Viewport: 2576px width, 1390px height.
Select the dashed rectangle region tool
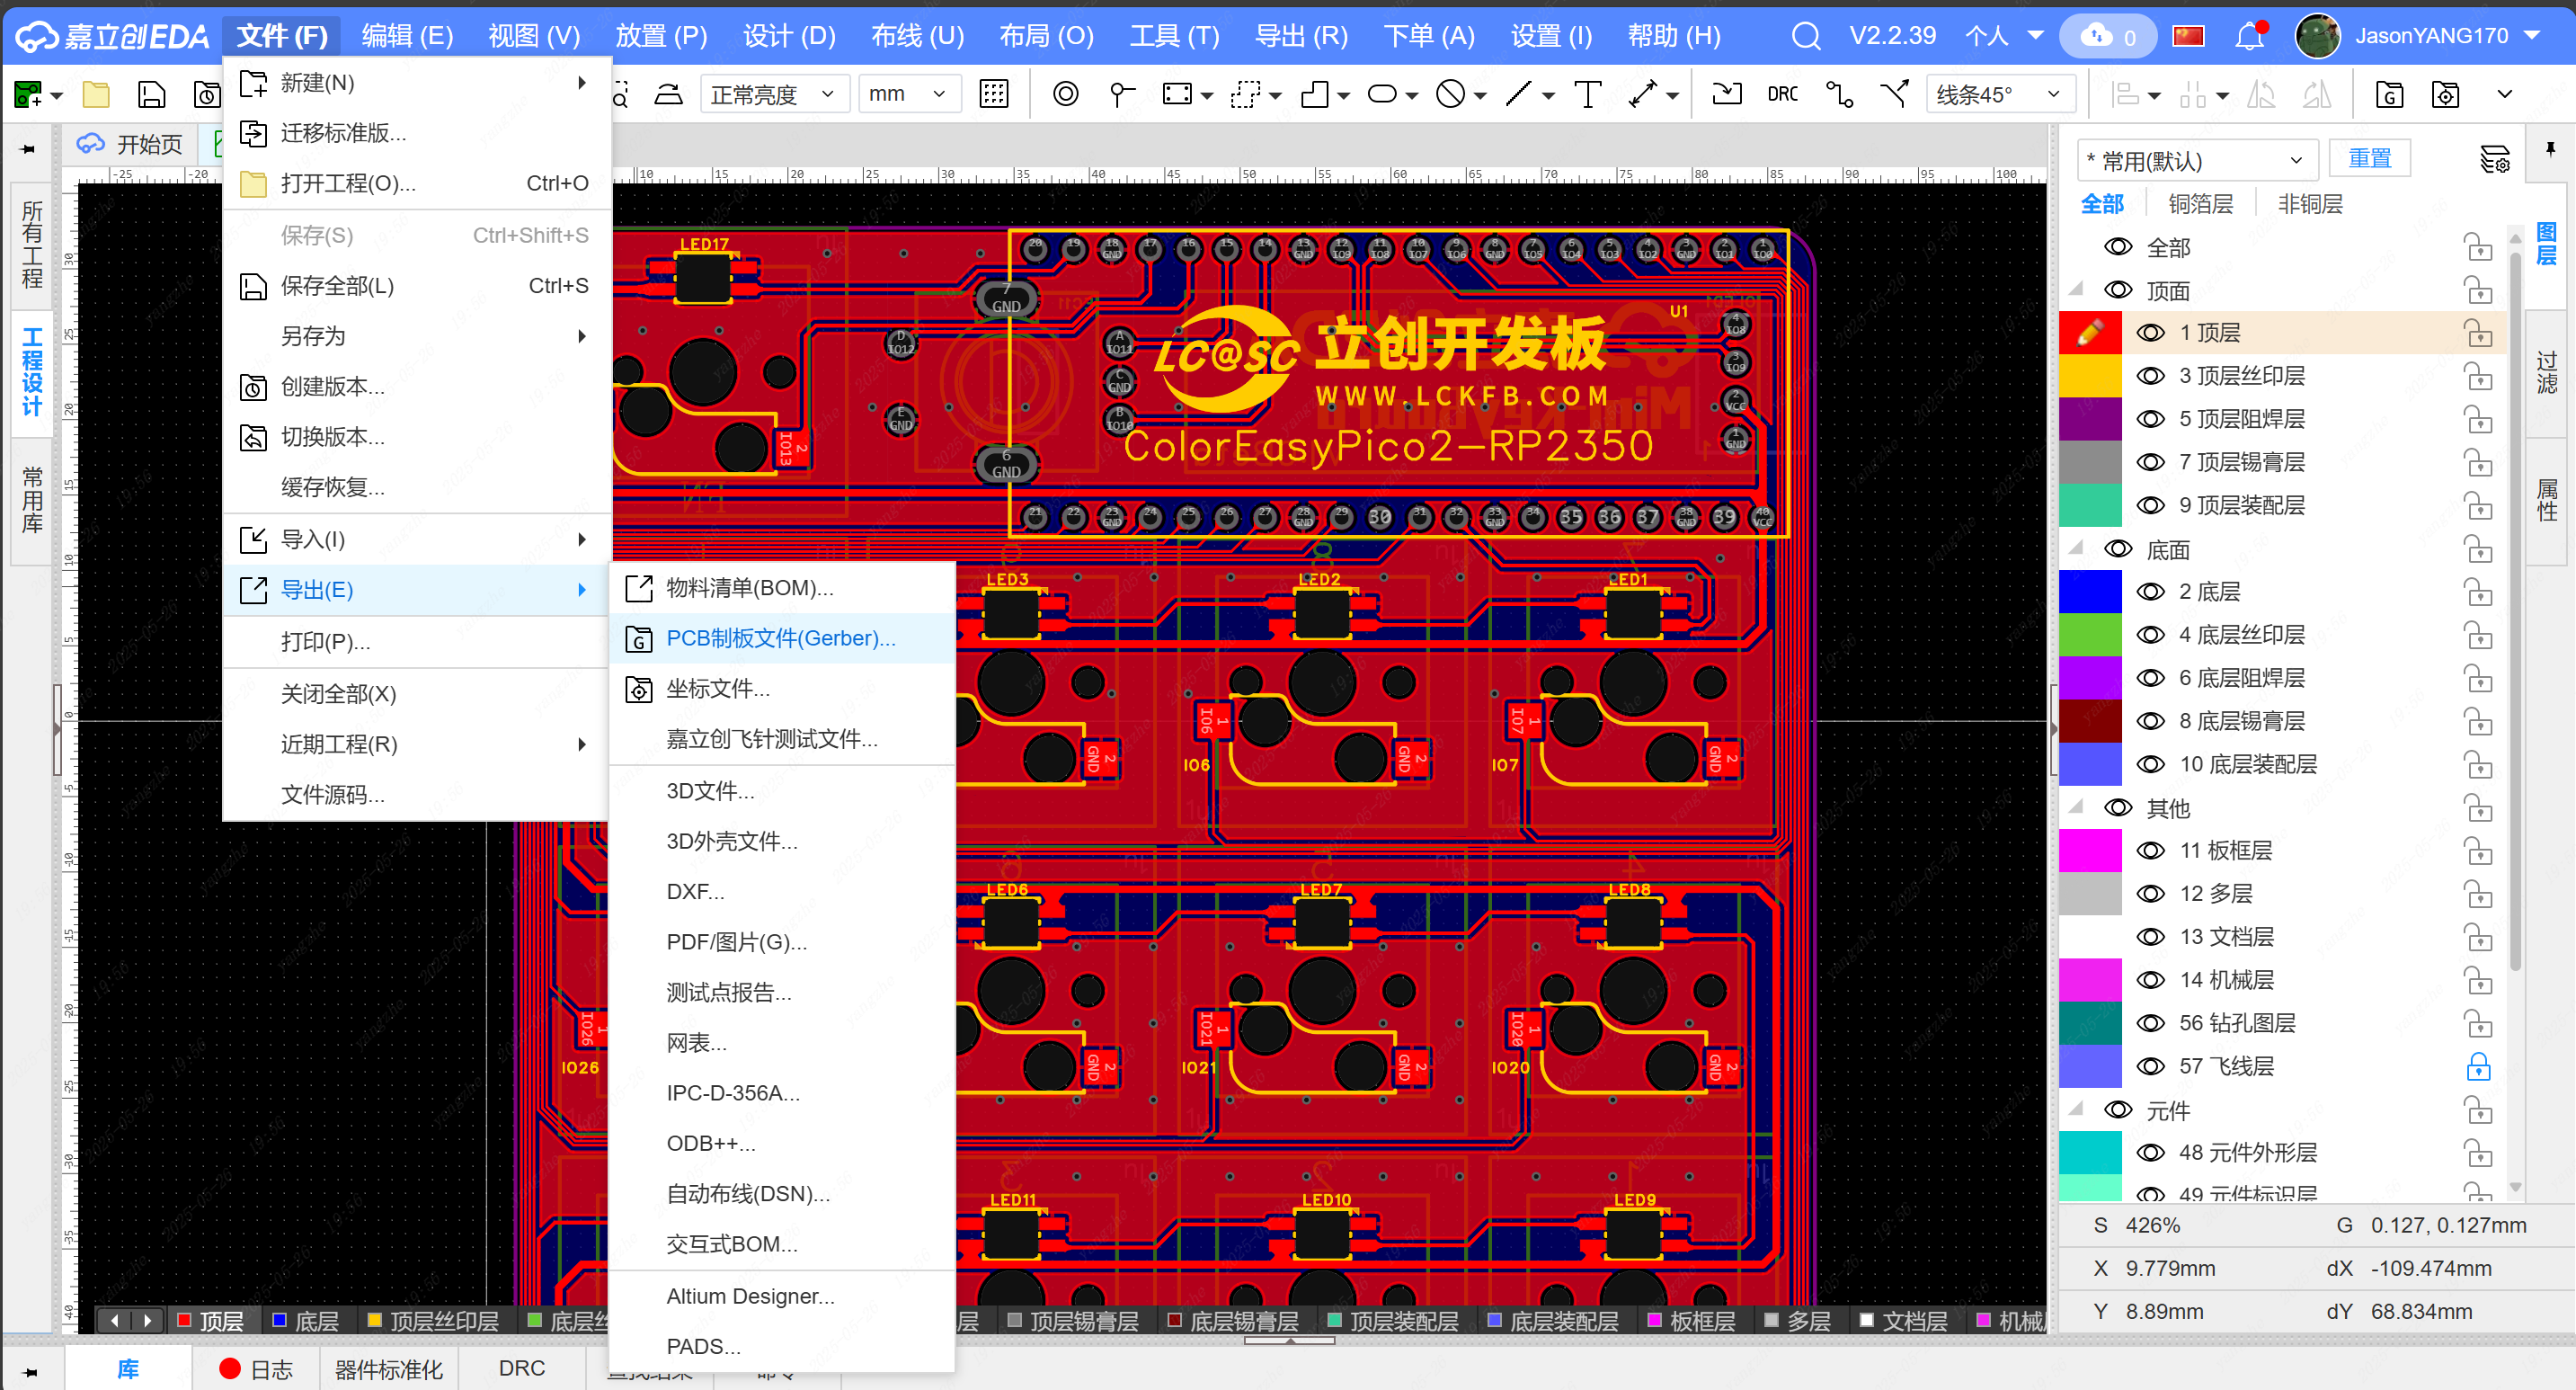point(1245,94)
